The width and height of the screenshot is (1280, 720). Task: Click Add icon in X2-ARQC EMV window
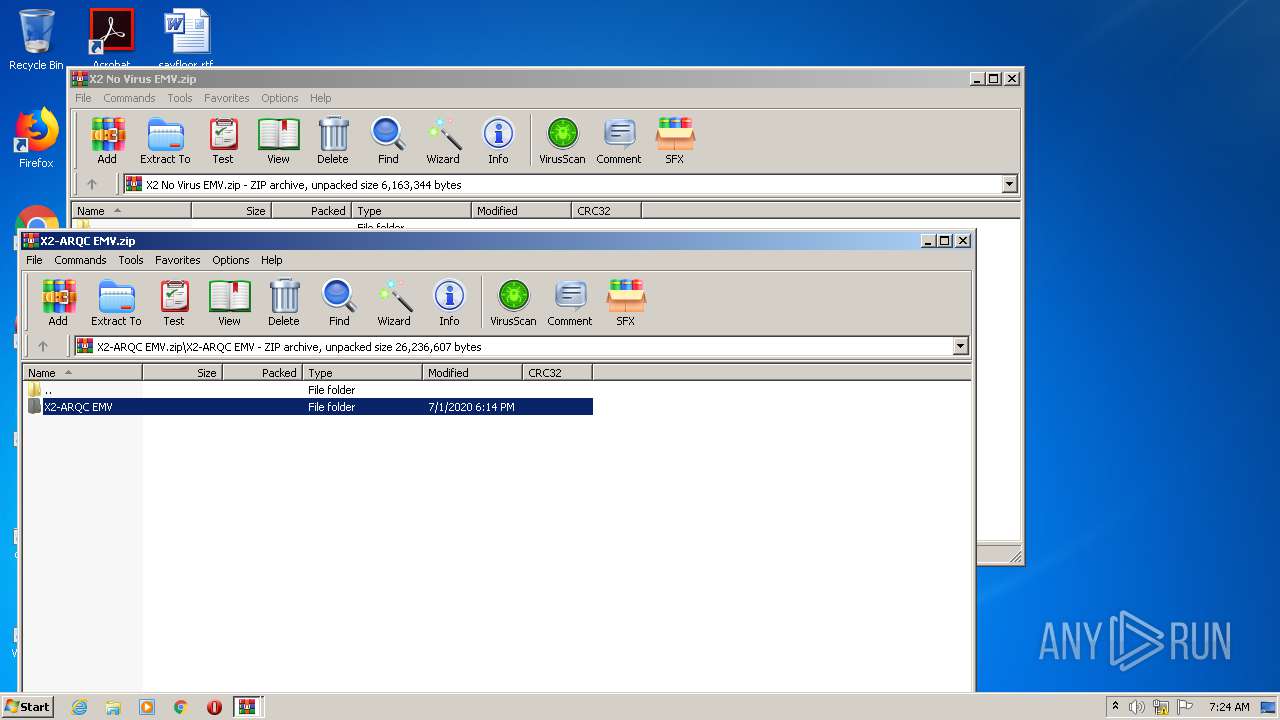[x=58, y=303]
